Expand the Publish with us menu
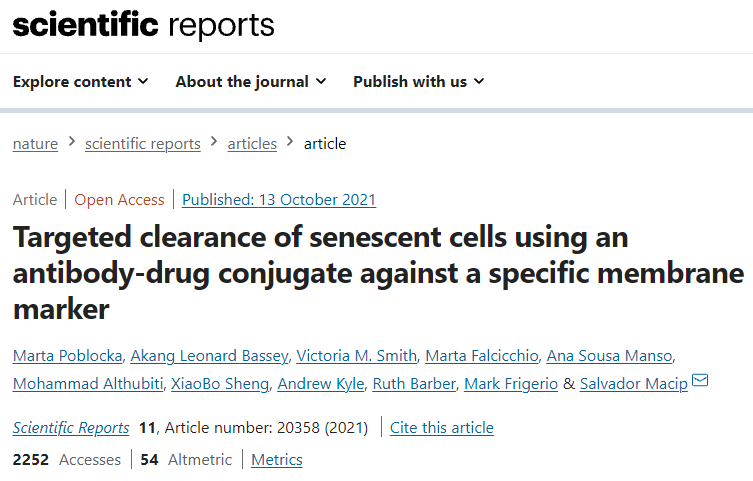753x481 pixels. pyautogui.click(x=419, y=82)
